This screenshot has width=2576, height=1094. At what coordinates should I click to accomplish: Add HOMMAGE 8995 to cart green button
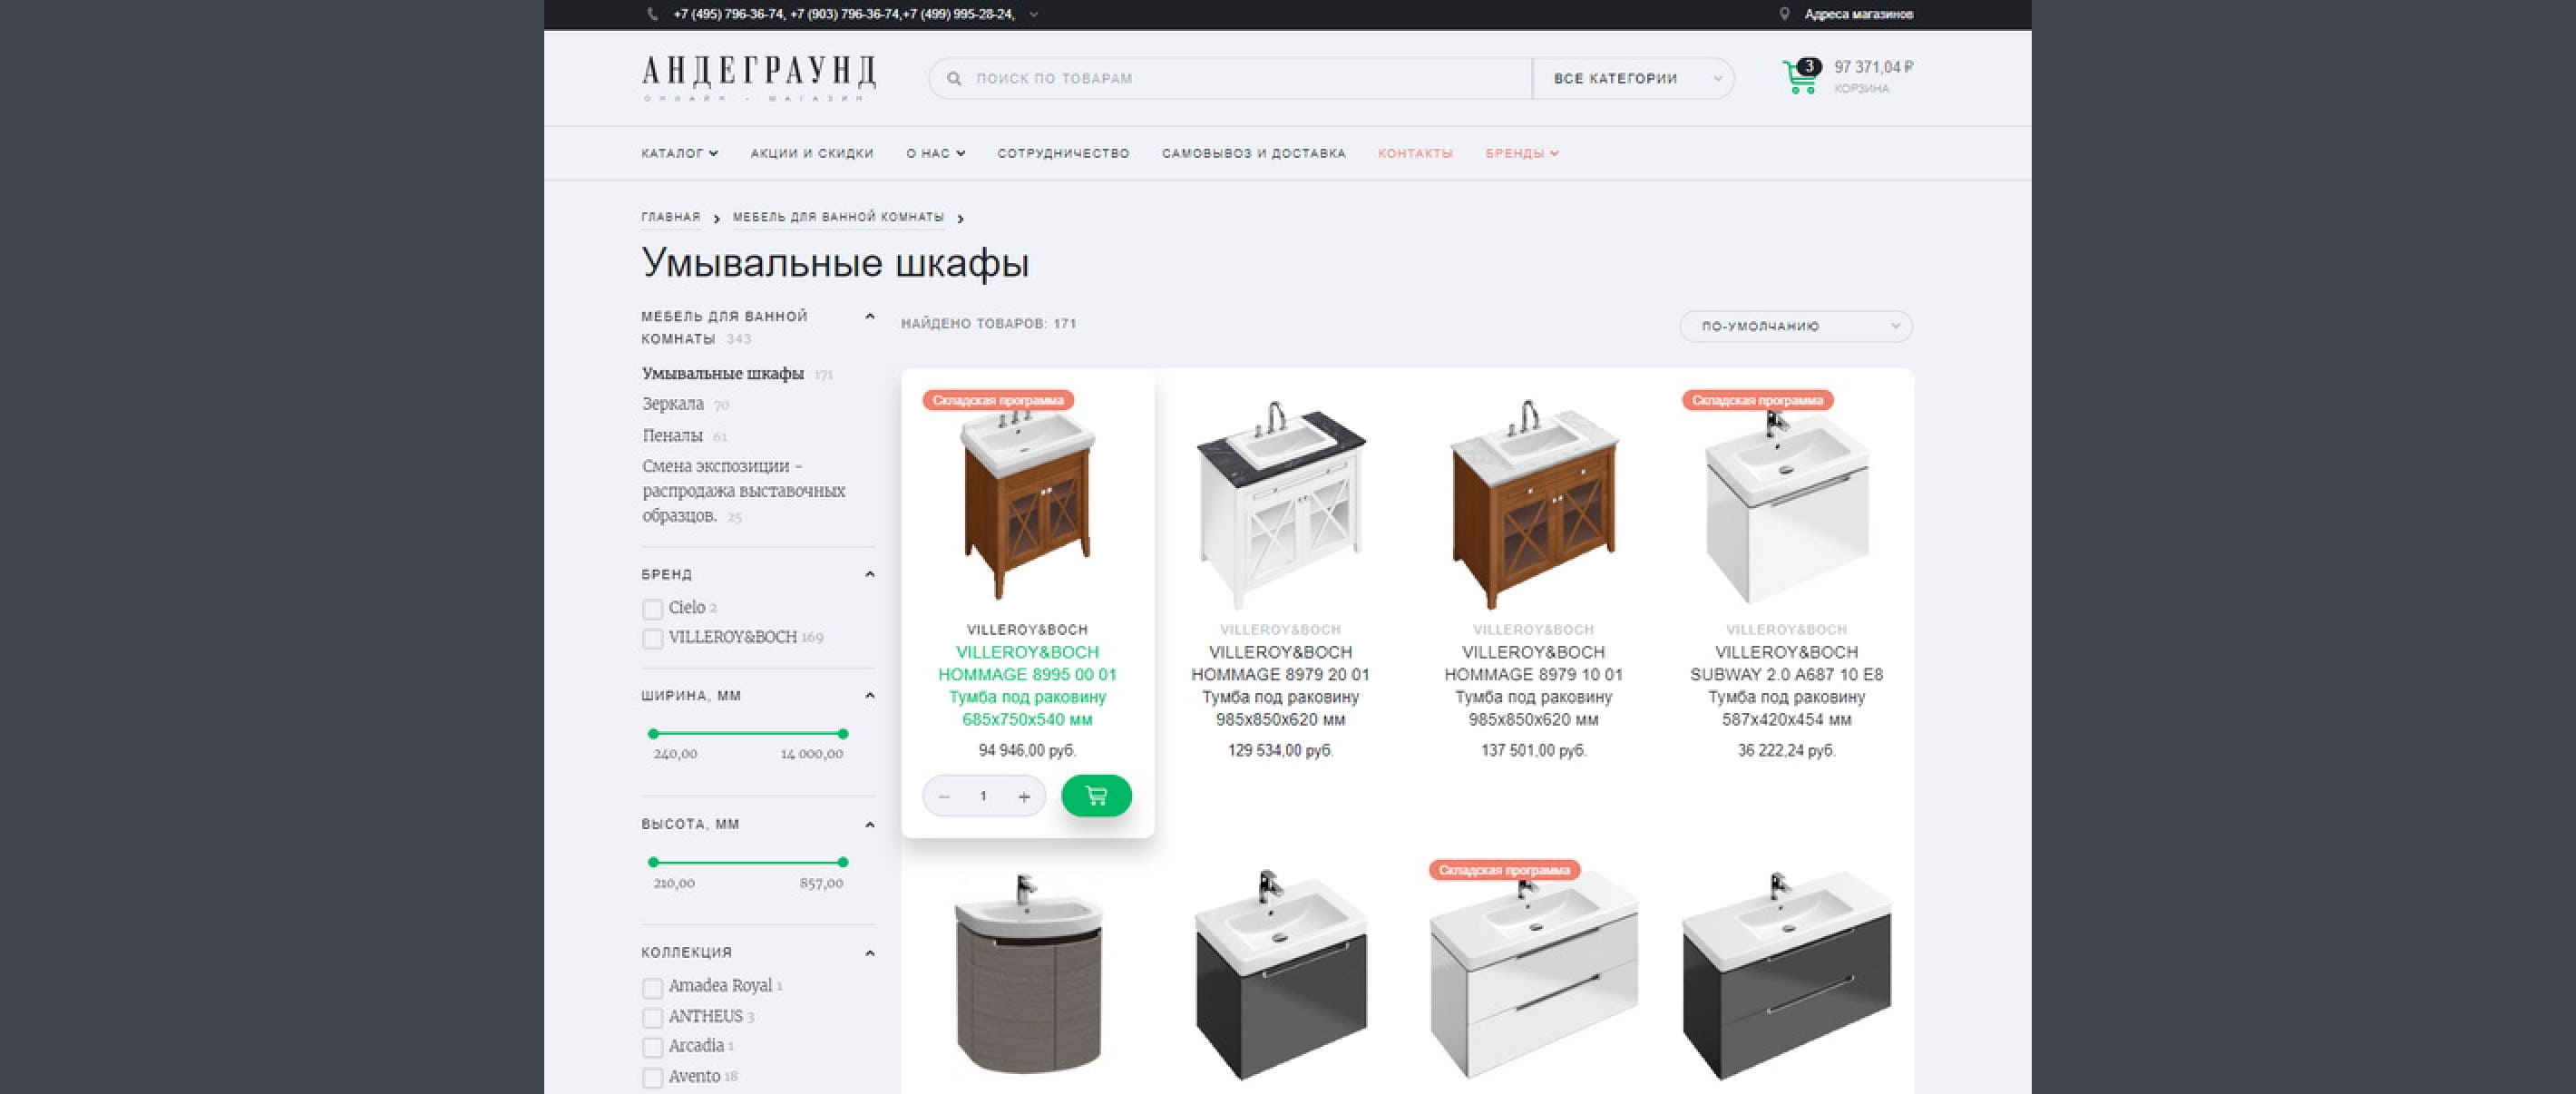tap(1096, 796)
